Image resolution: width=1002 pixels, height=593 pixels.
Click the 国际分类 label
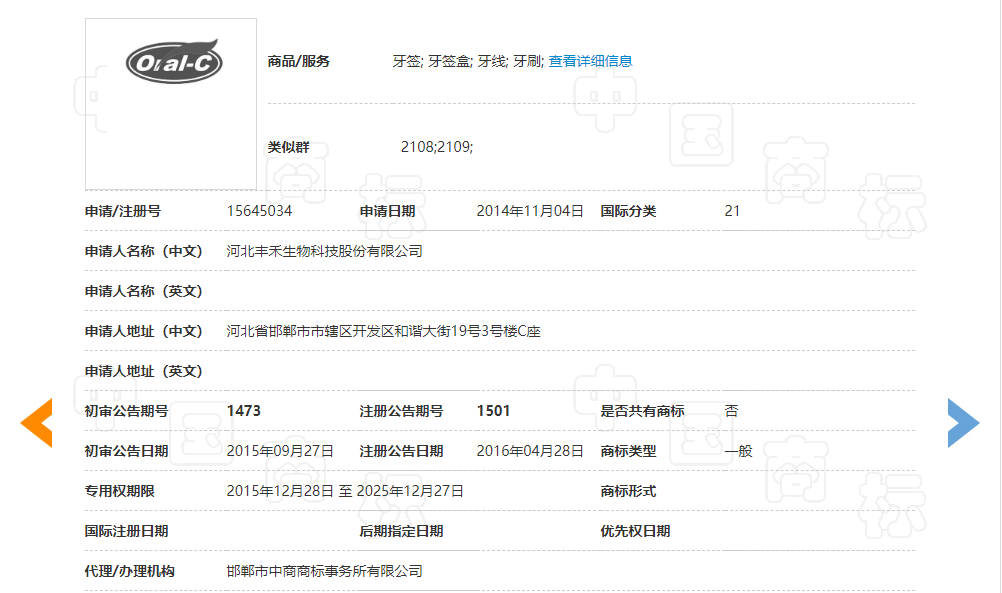coord(628,212)
